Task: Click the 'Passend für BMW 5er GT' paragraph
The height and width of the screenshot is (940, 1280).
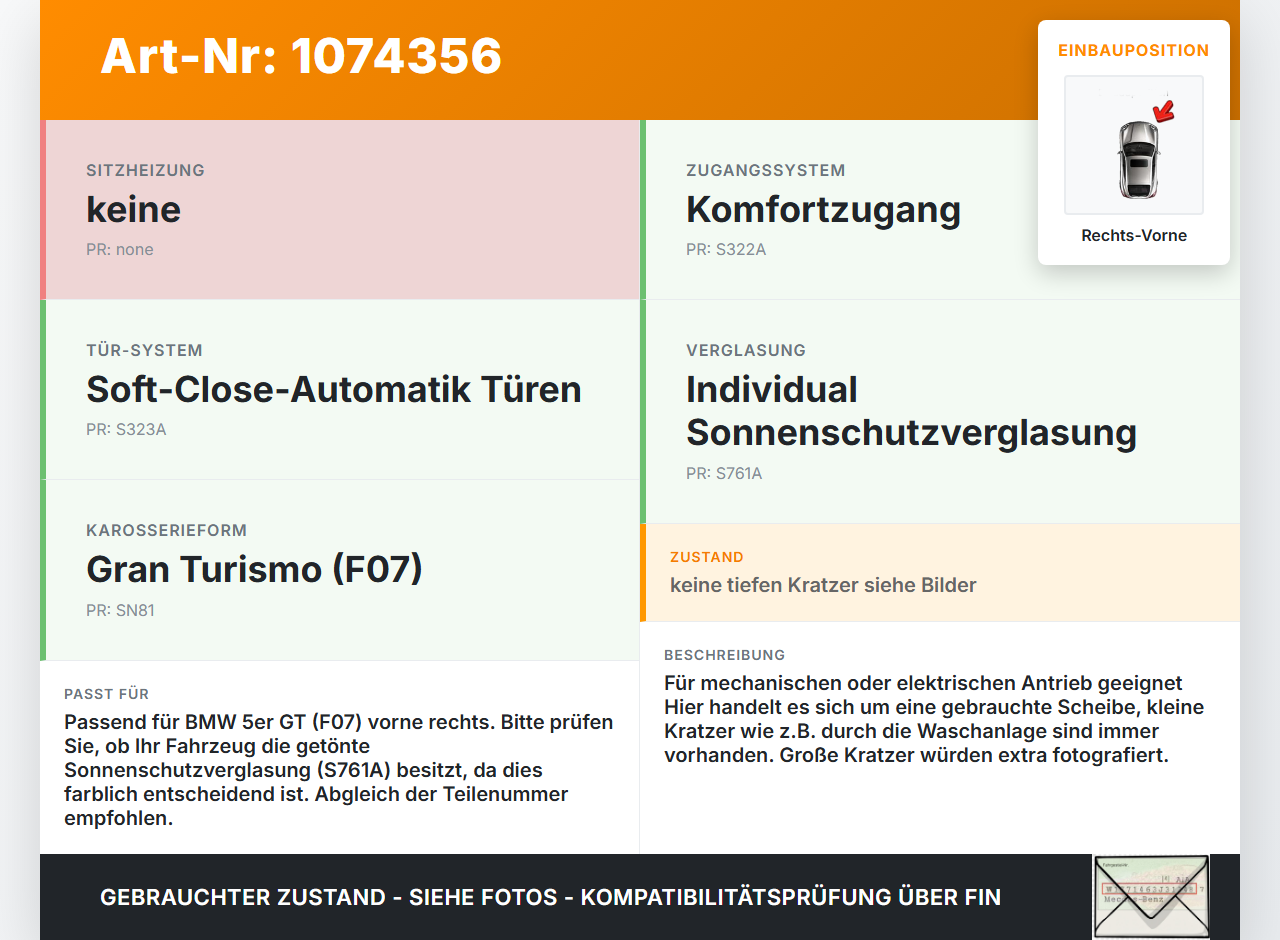Action: (x=339, y=770)
